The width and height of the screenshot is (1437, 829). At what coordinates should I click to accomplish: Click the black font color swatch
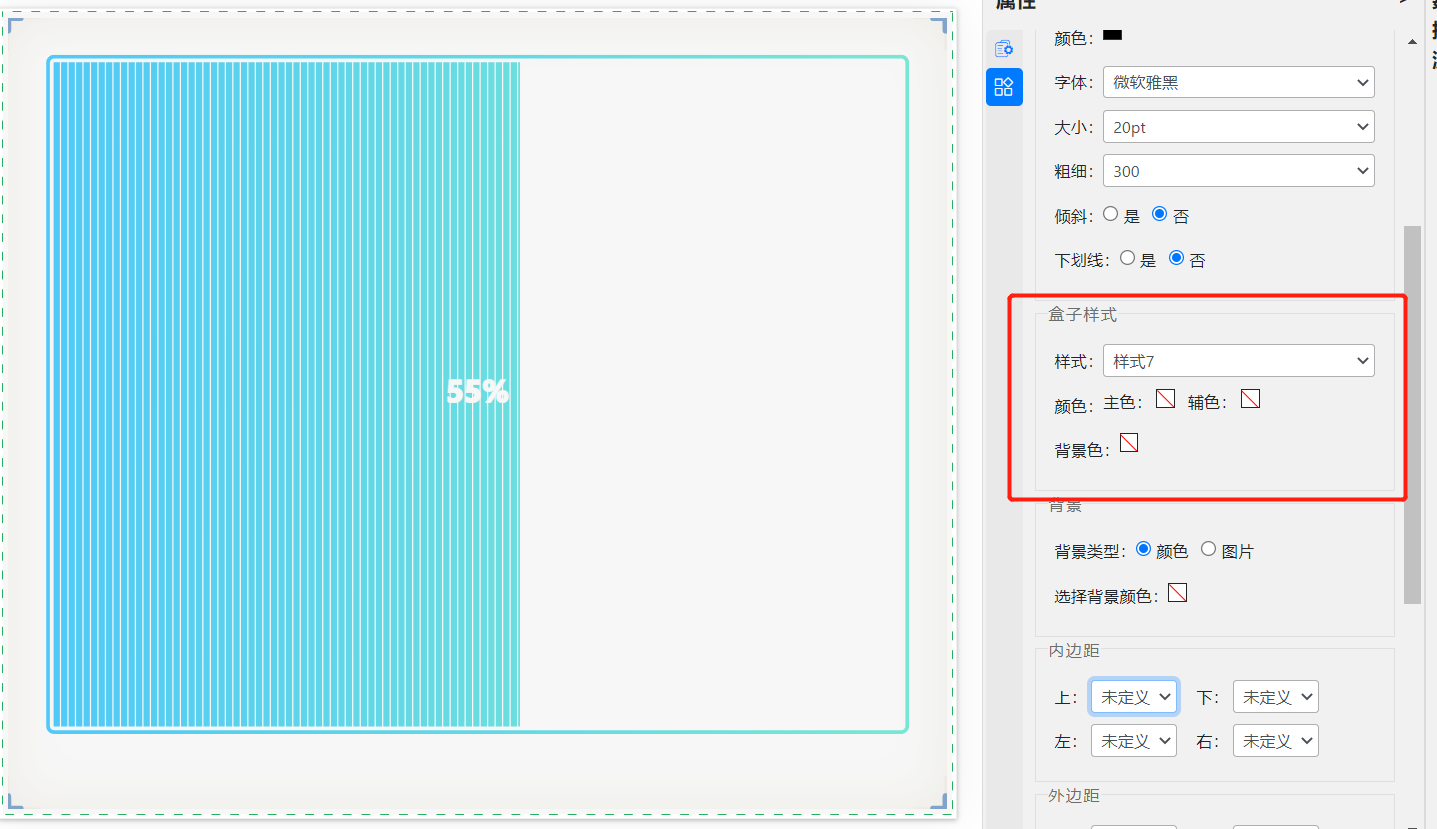tap(1112, 35)
